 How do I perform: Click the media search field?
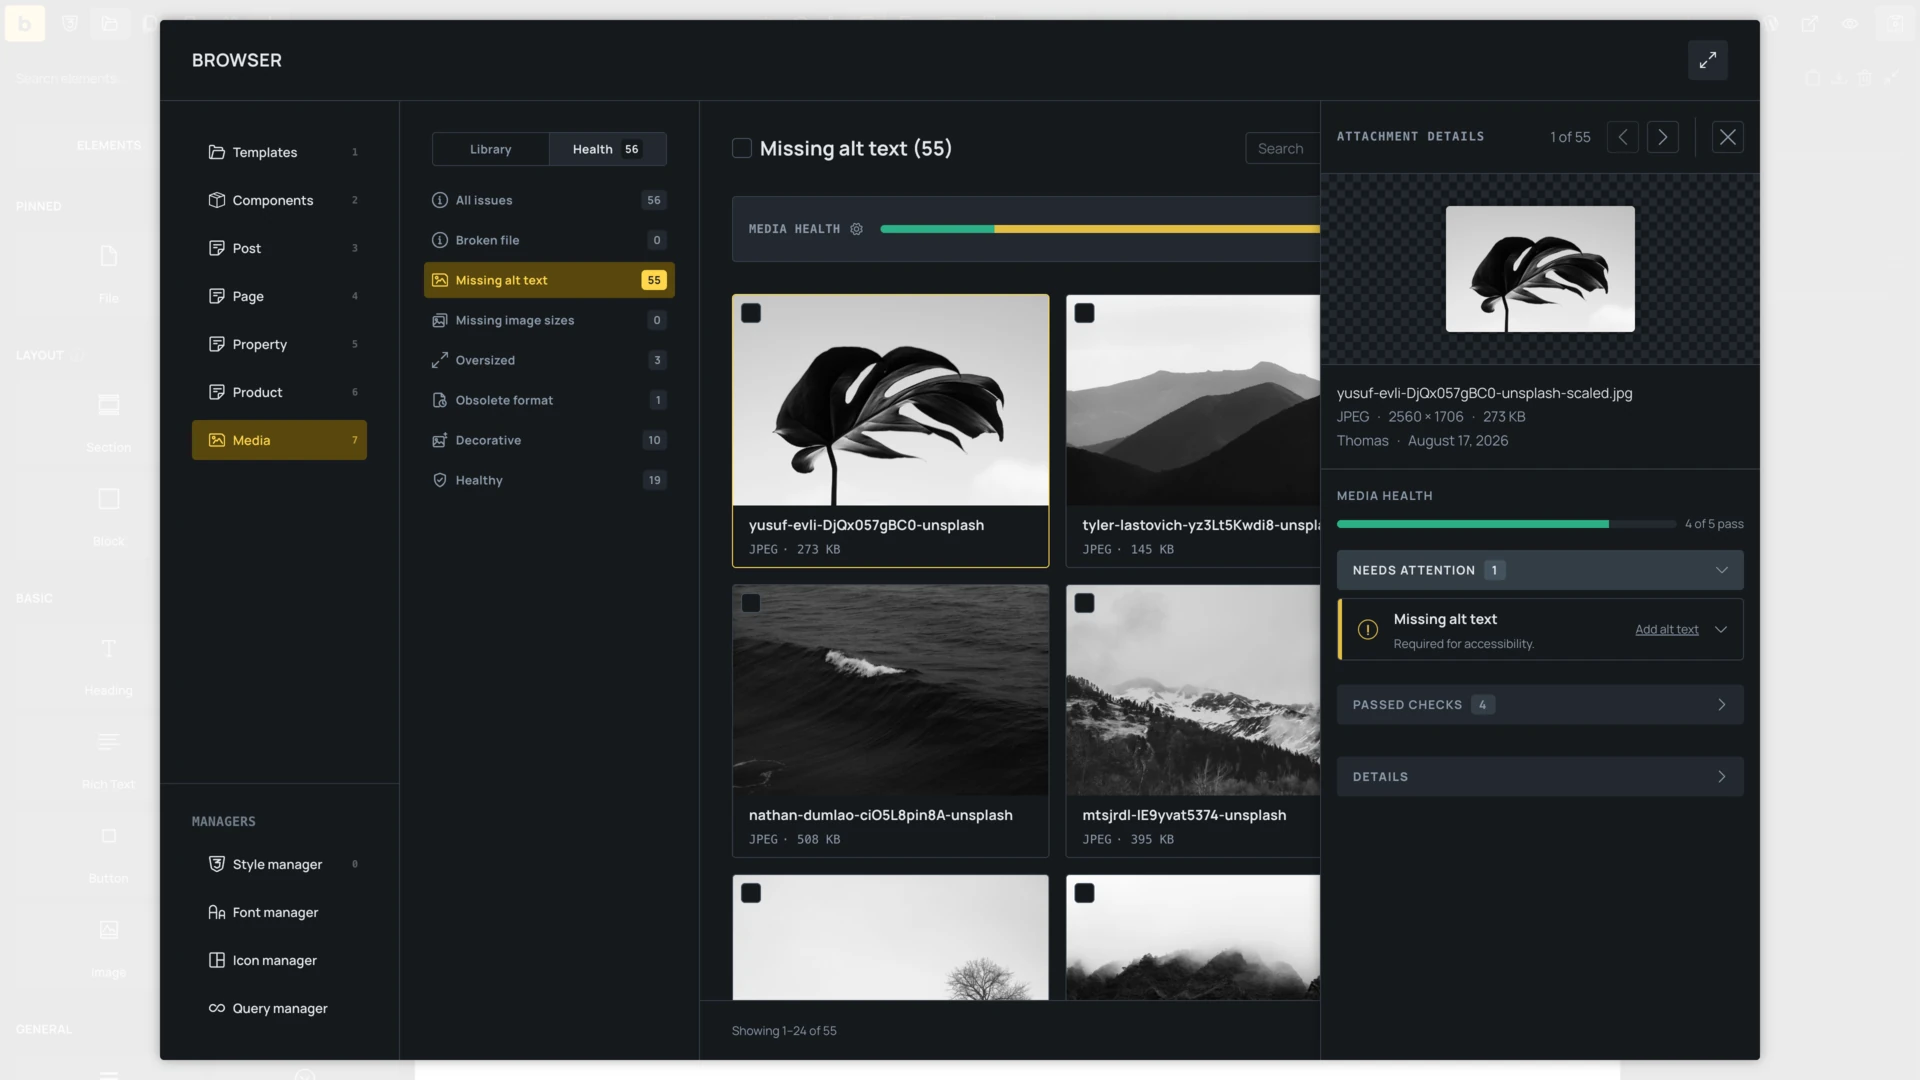click(x=1283, y=148)
